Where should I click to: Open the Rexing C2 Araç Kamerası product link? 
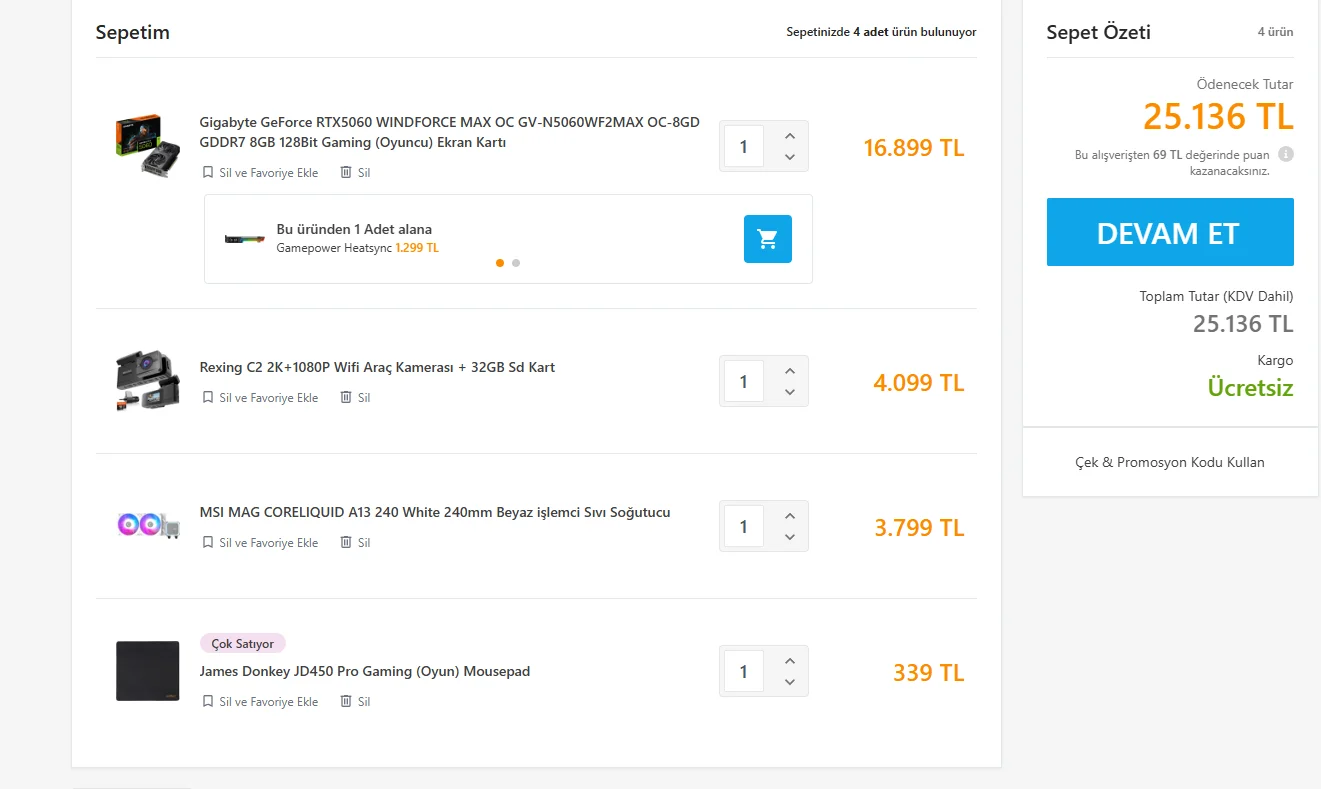coord(377,367)
